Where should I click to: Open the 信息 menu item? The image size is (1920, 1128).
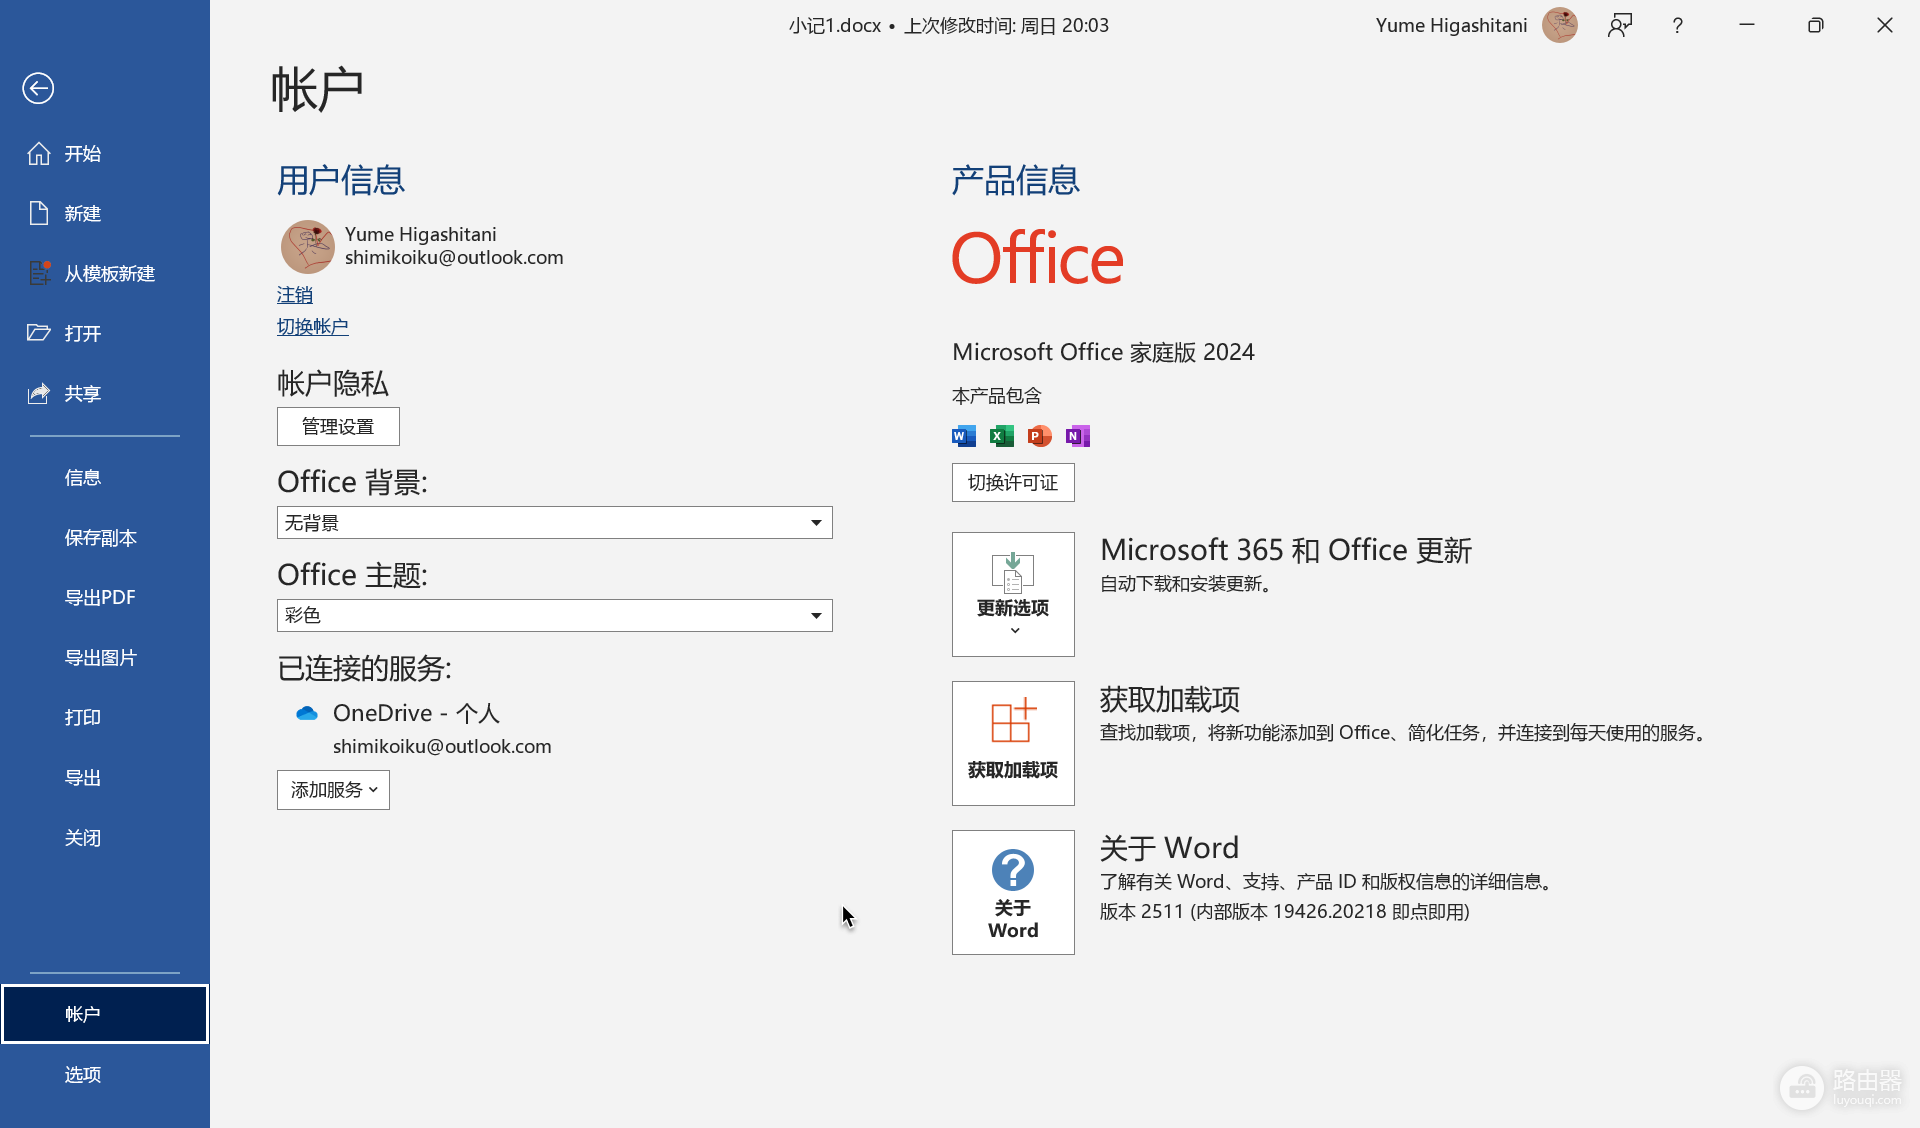pos(105,478)
